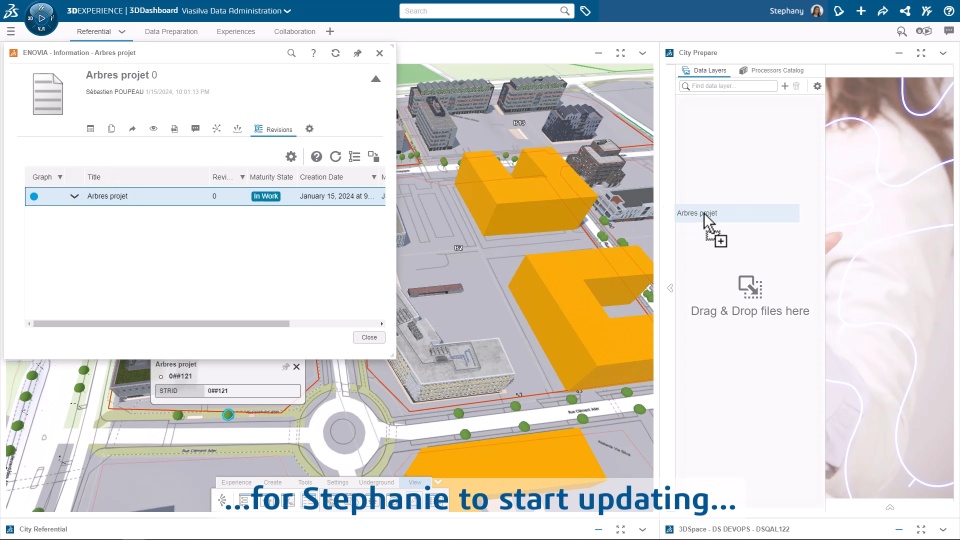Open the share arrow icon tab

point(132,129)
